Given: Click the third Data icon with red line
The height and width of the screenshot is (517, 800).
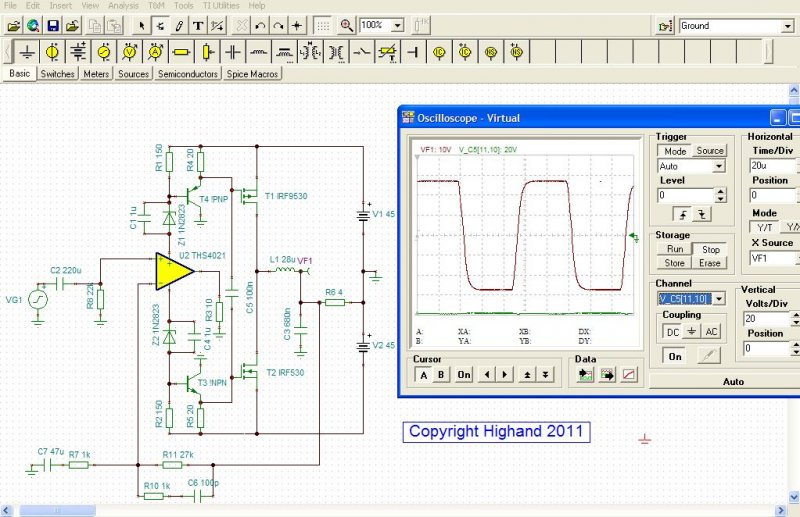Looking at the screenshot, I should tap(629, 375).
